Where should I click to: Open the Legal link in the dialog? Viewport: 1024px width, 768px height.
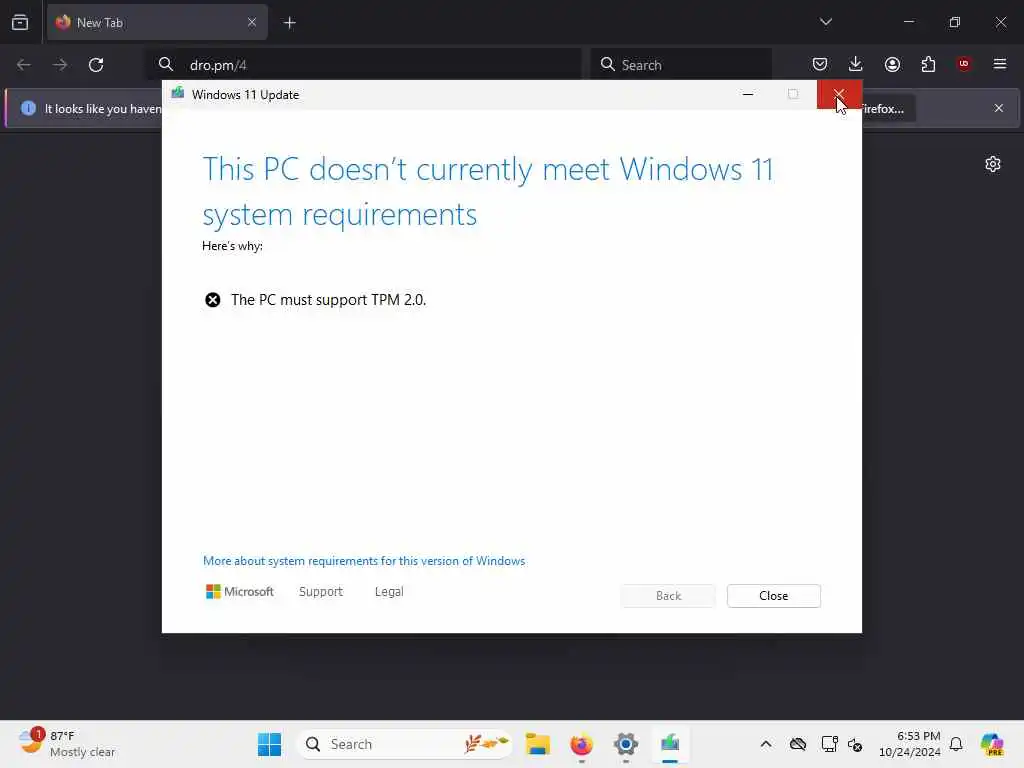click(389, 592)
